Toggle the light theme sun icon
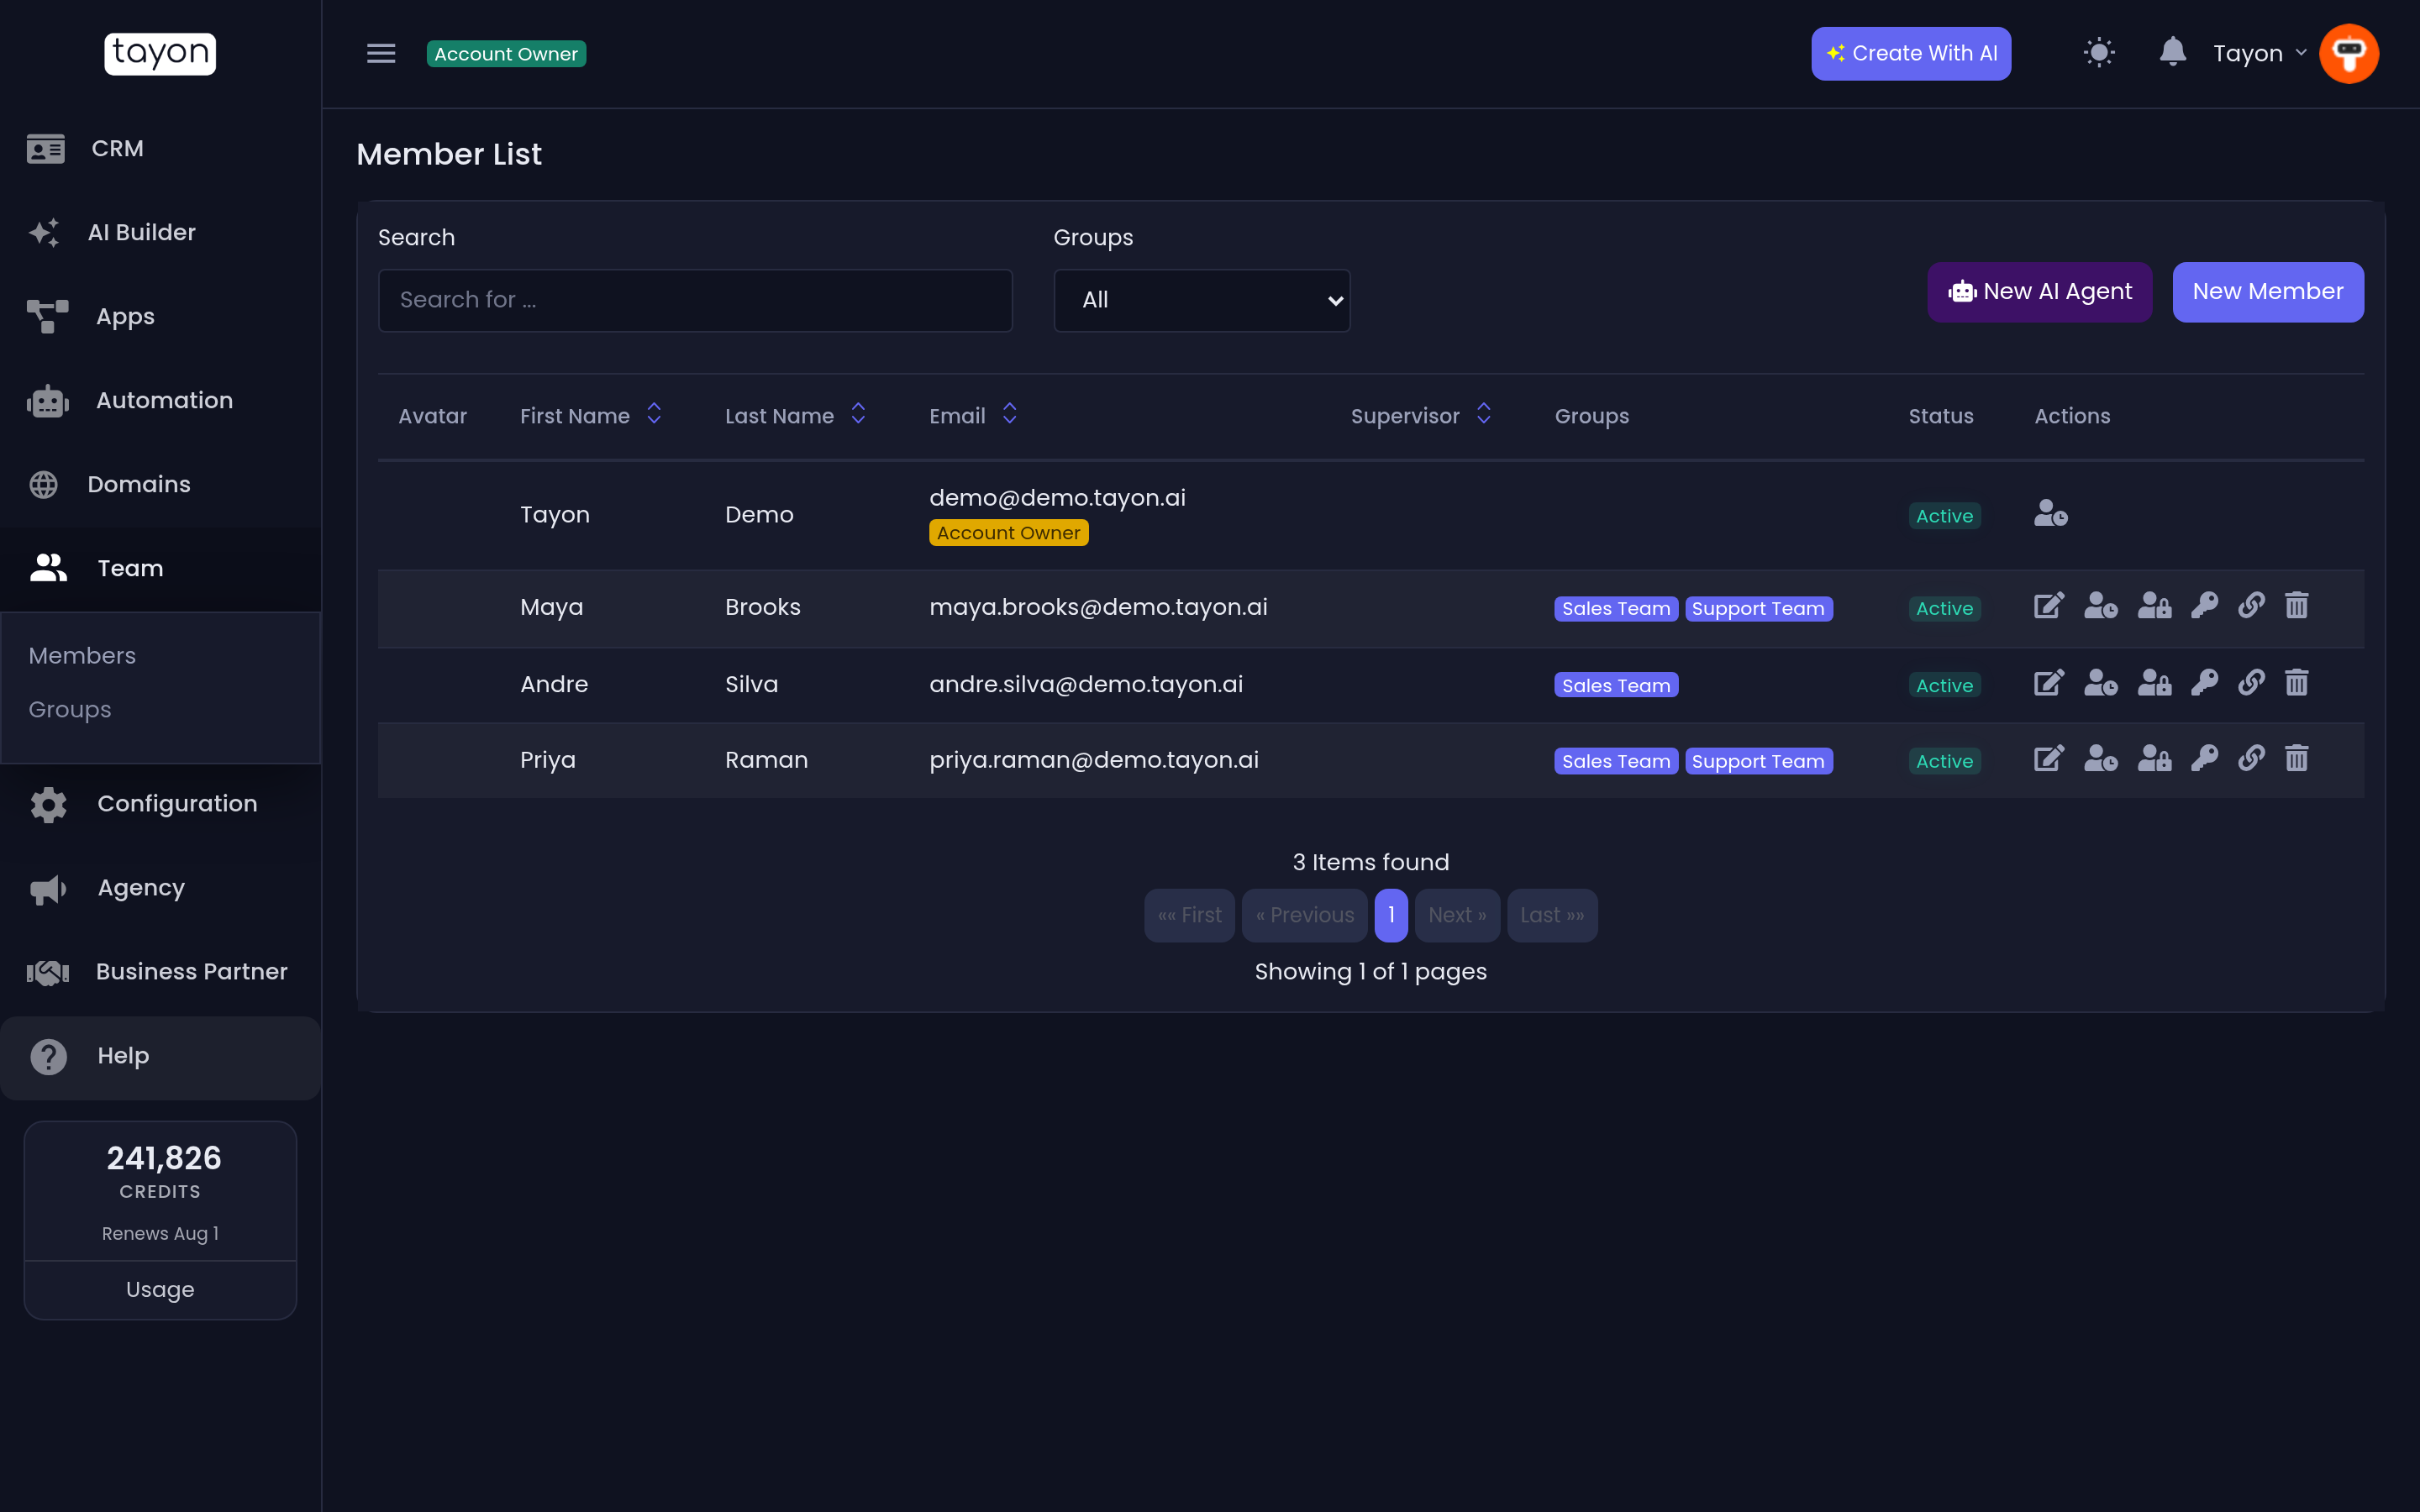 tap(2099, 53)
